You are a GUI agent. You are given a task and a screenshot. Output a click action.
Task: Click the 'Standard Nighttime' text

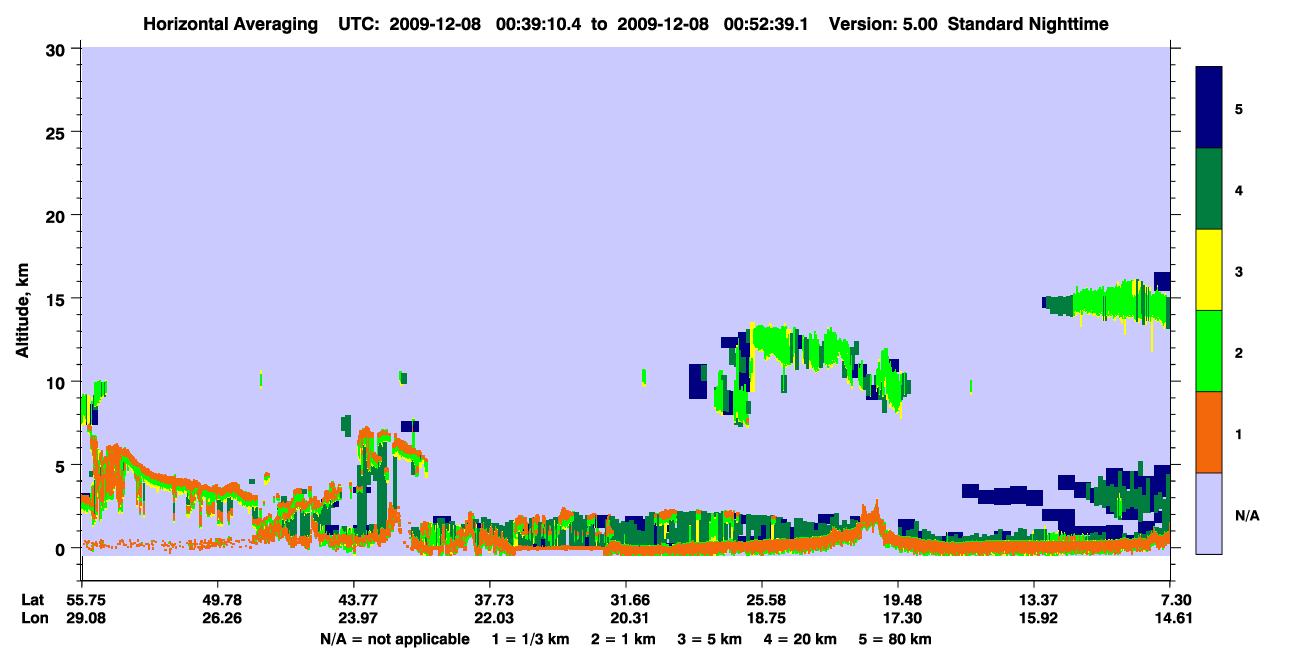click(1027, 23)
